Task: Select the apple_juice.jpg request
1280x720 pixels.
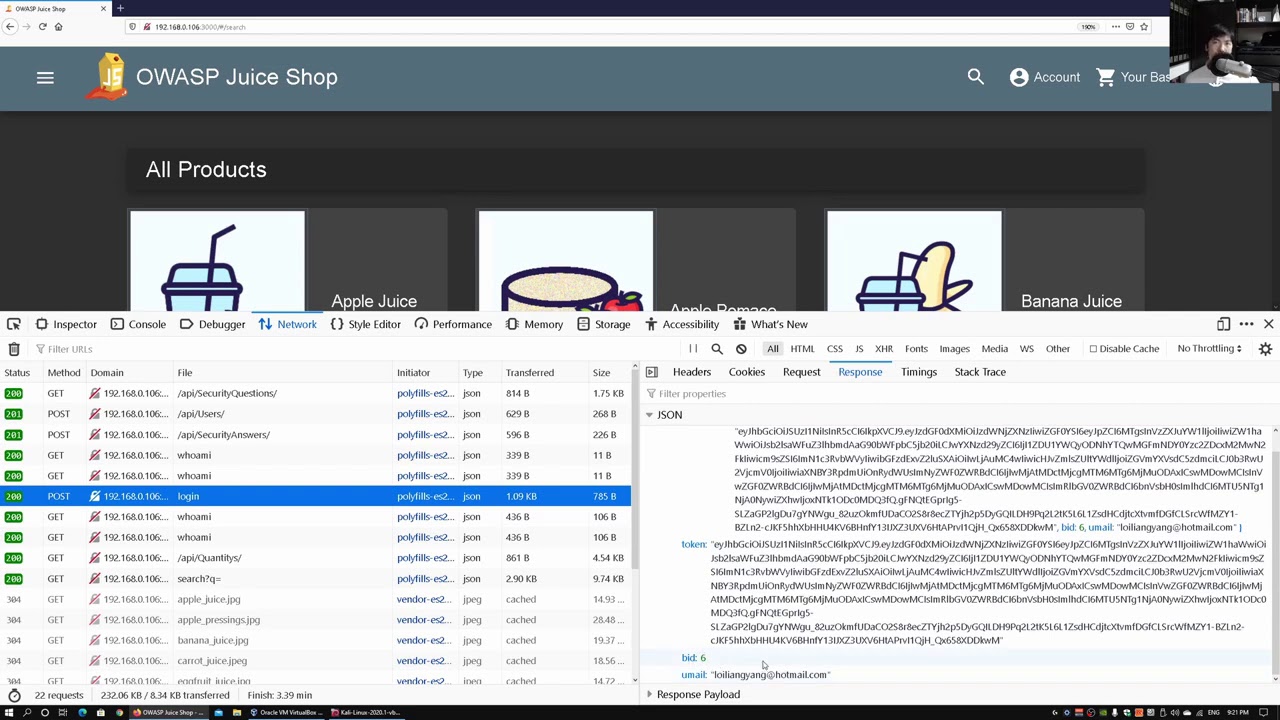Action: (x=315, y=599)
